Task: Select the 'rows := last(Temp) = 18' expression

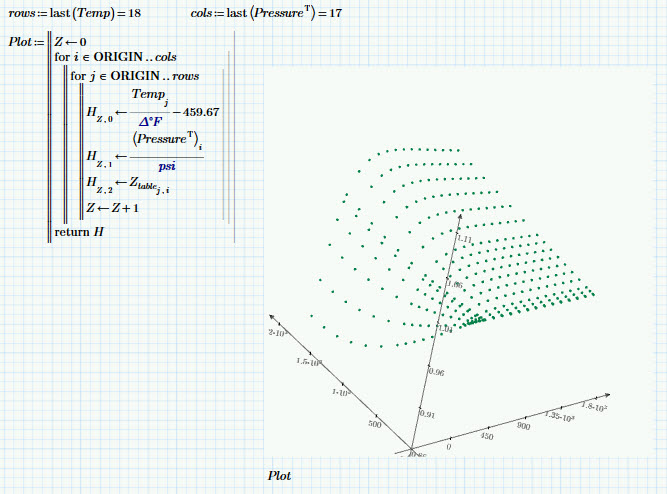Action: pos(74,13)
